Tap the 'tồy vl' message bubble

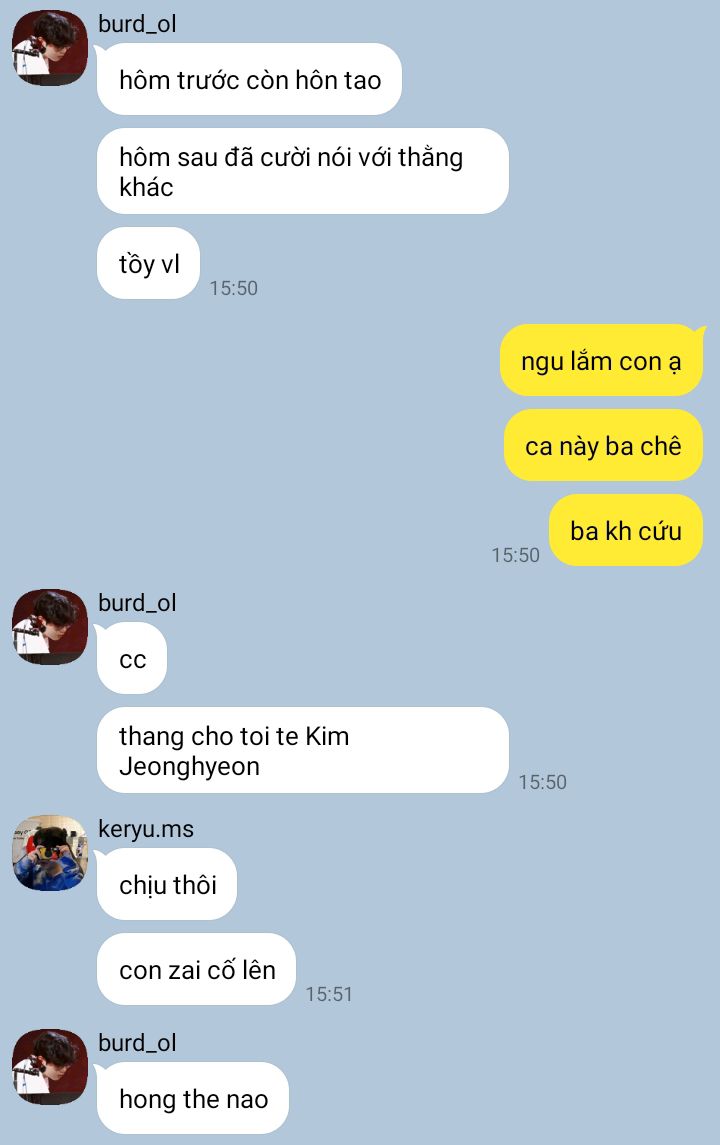(x=148, y=263)
